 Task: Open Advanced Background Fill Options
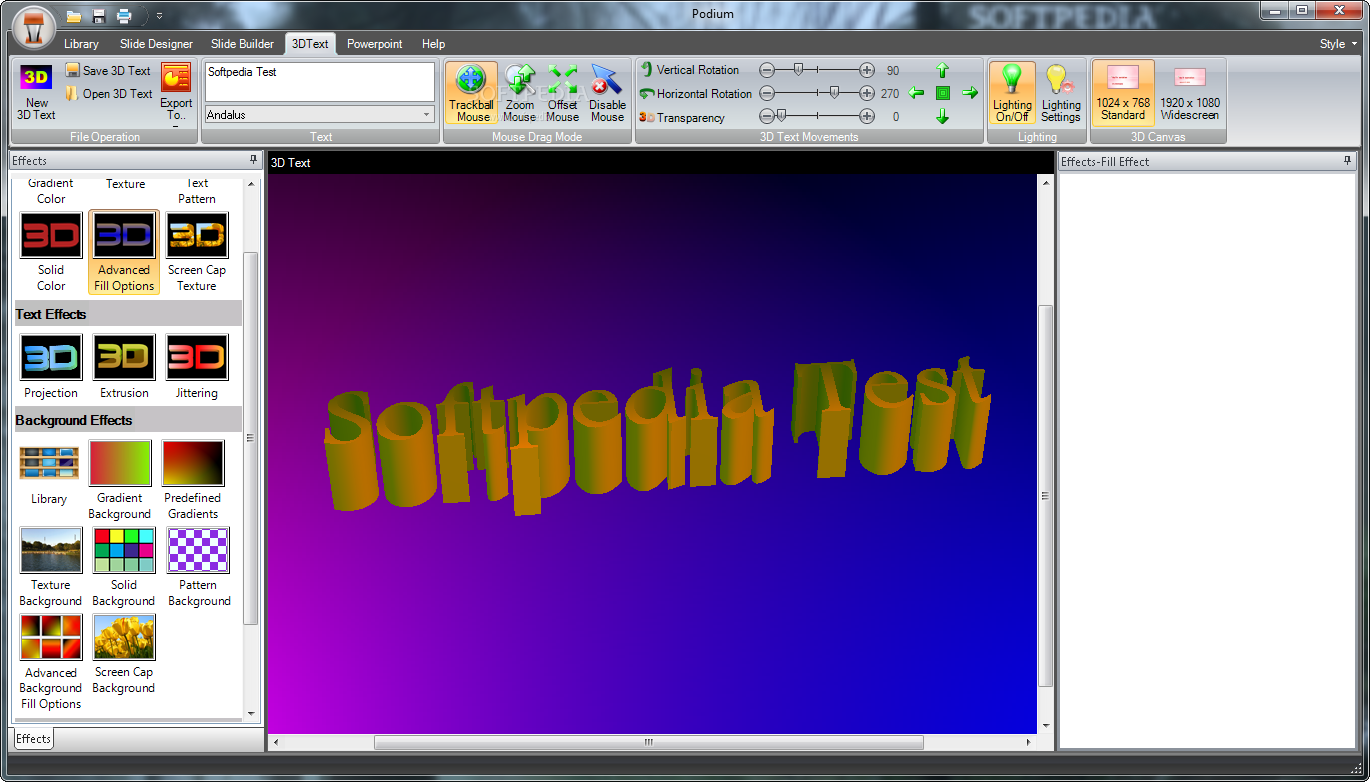point(51,662)
